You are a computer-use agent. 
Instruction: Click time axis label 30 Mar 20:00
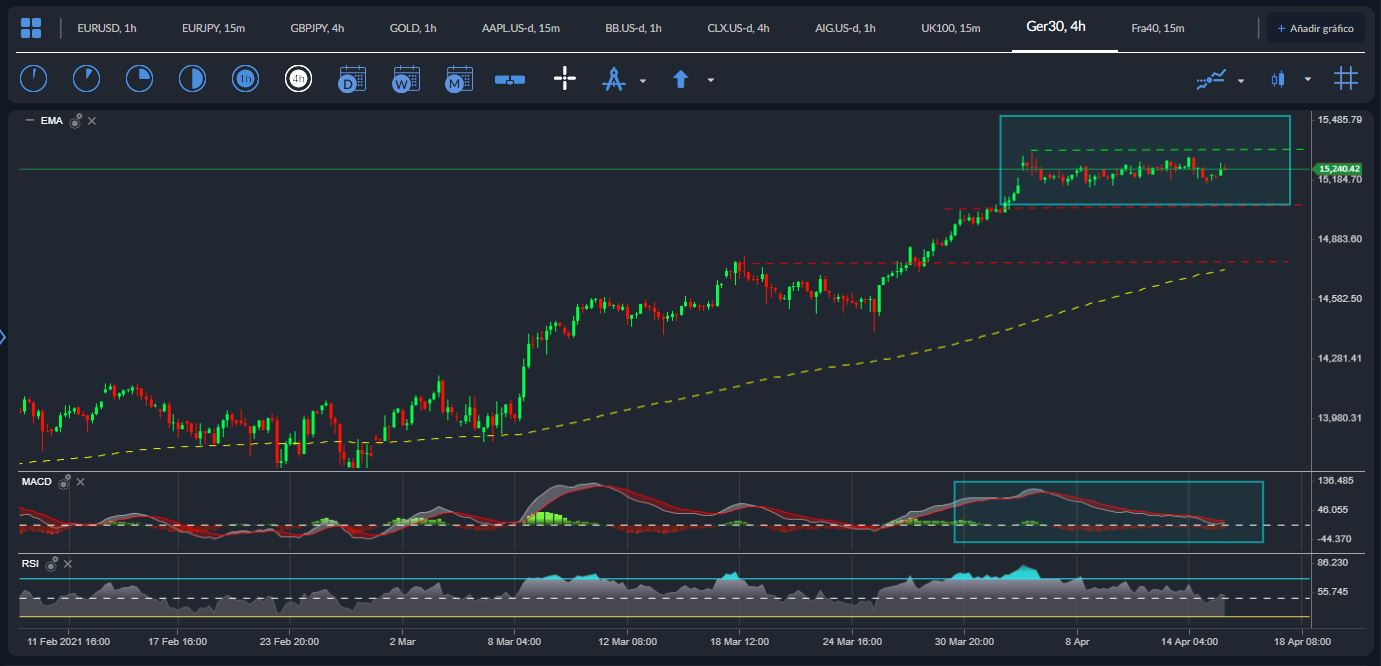click(x=964, y=641)
